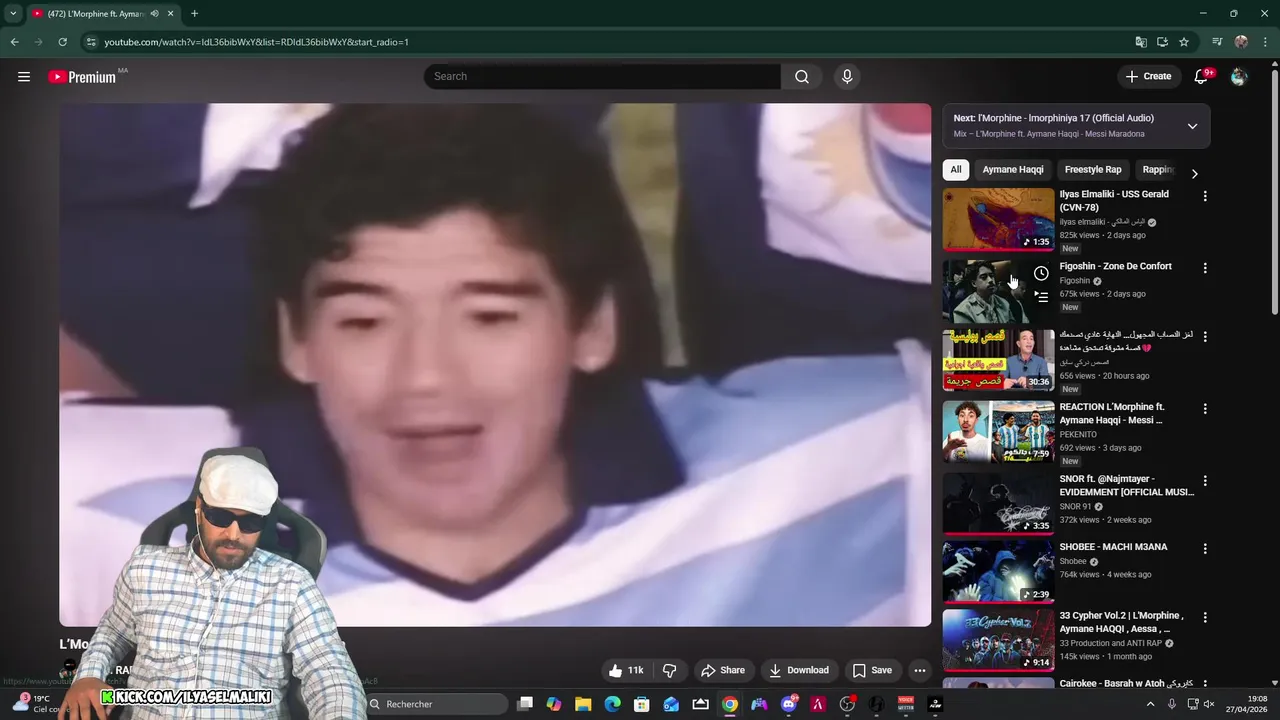The height and width of the screenshot is (720, 1280).
Task: Add Figoshin video to Watch Later
Action: 1041,273
